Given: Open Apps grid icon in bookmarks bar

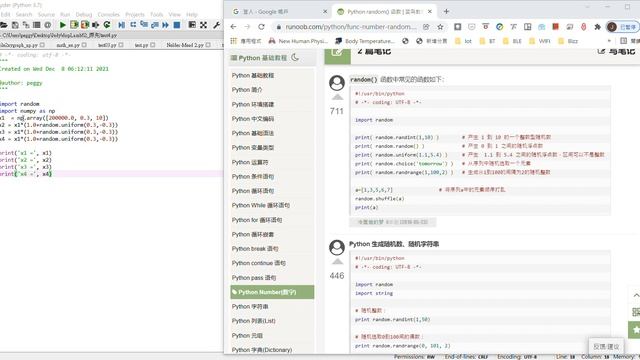Looking at the screenshot, I should click(x=233, y=41).
